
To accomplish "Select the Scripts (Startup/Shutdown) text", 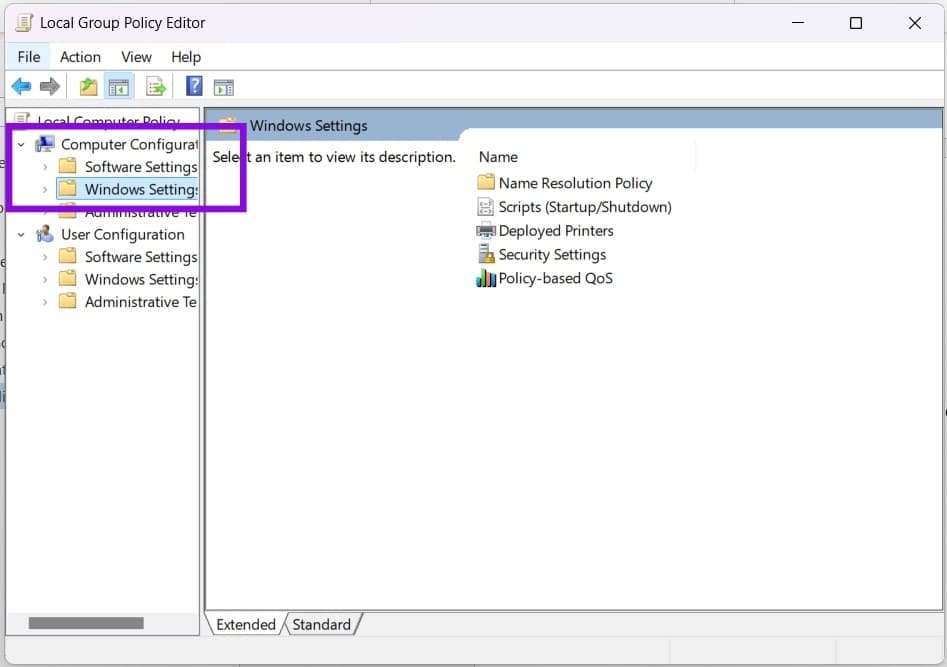I will [x=585, y=207].
